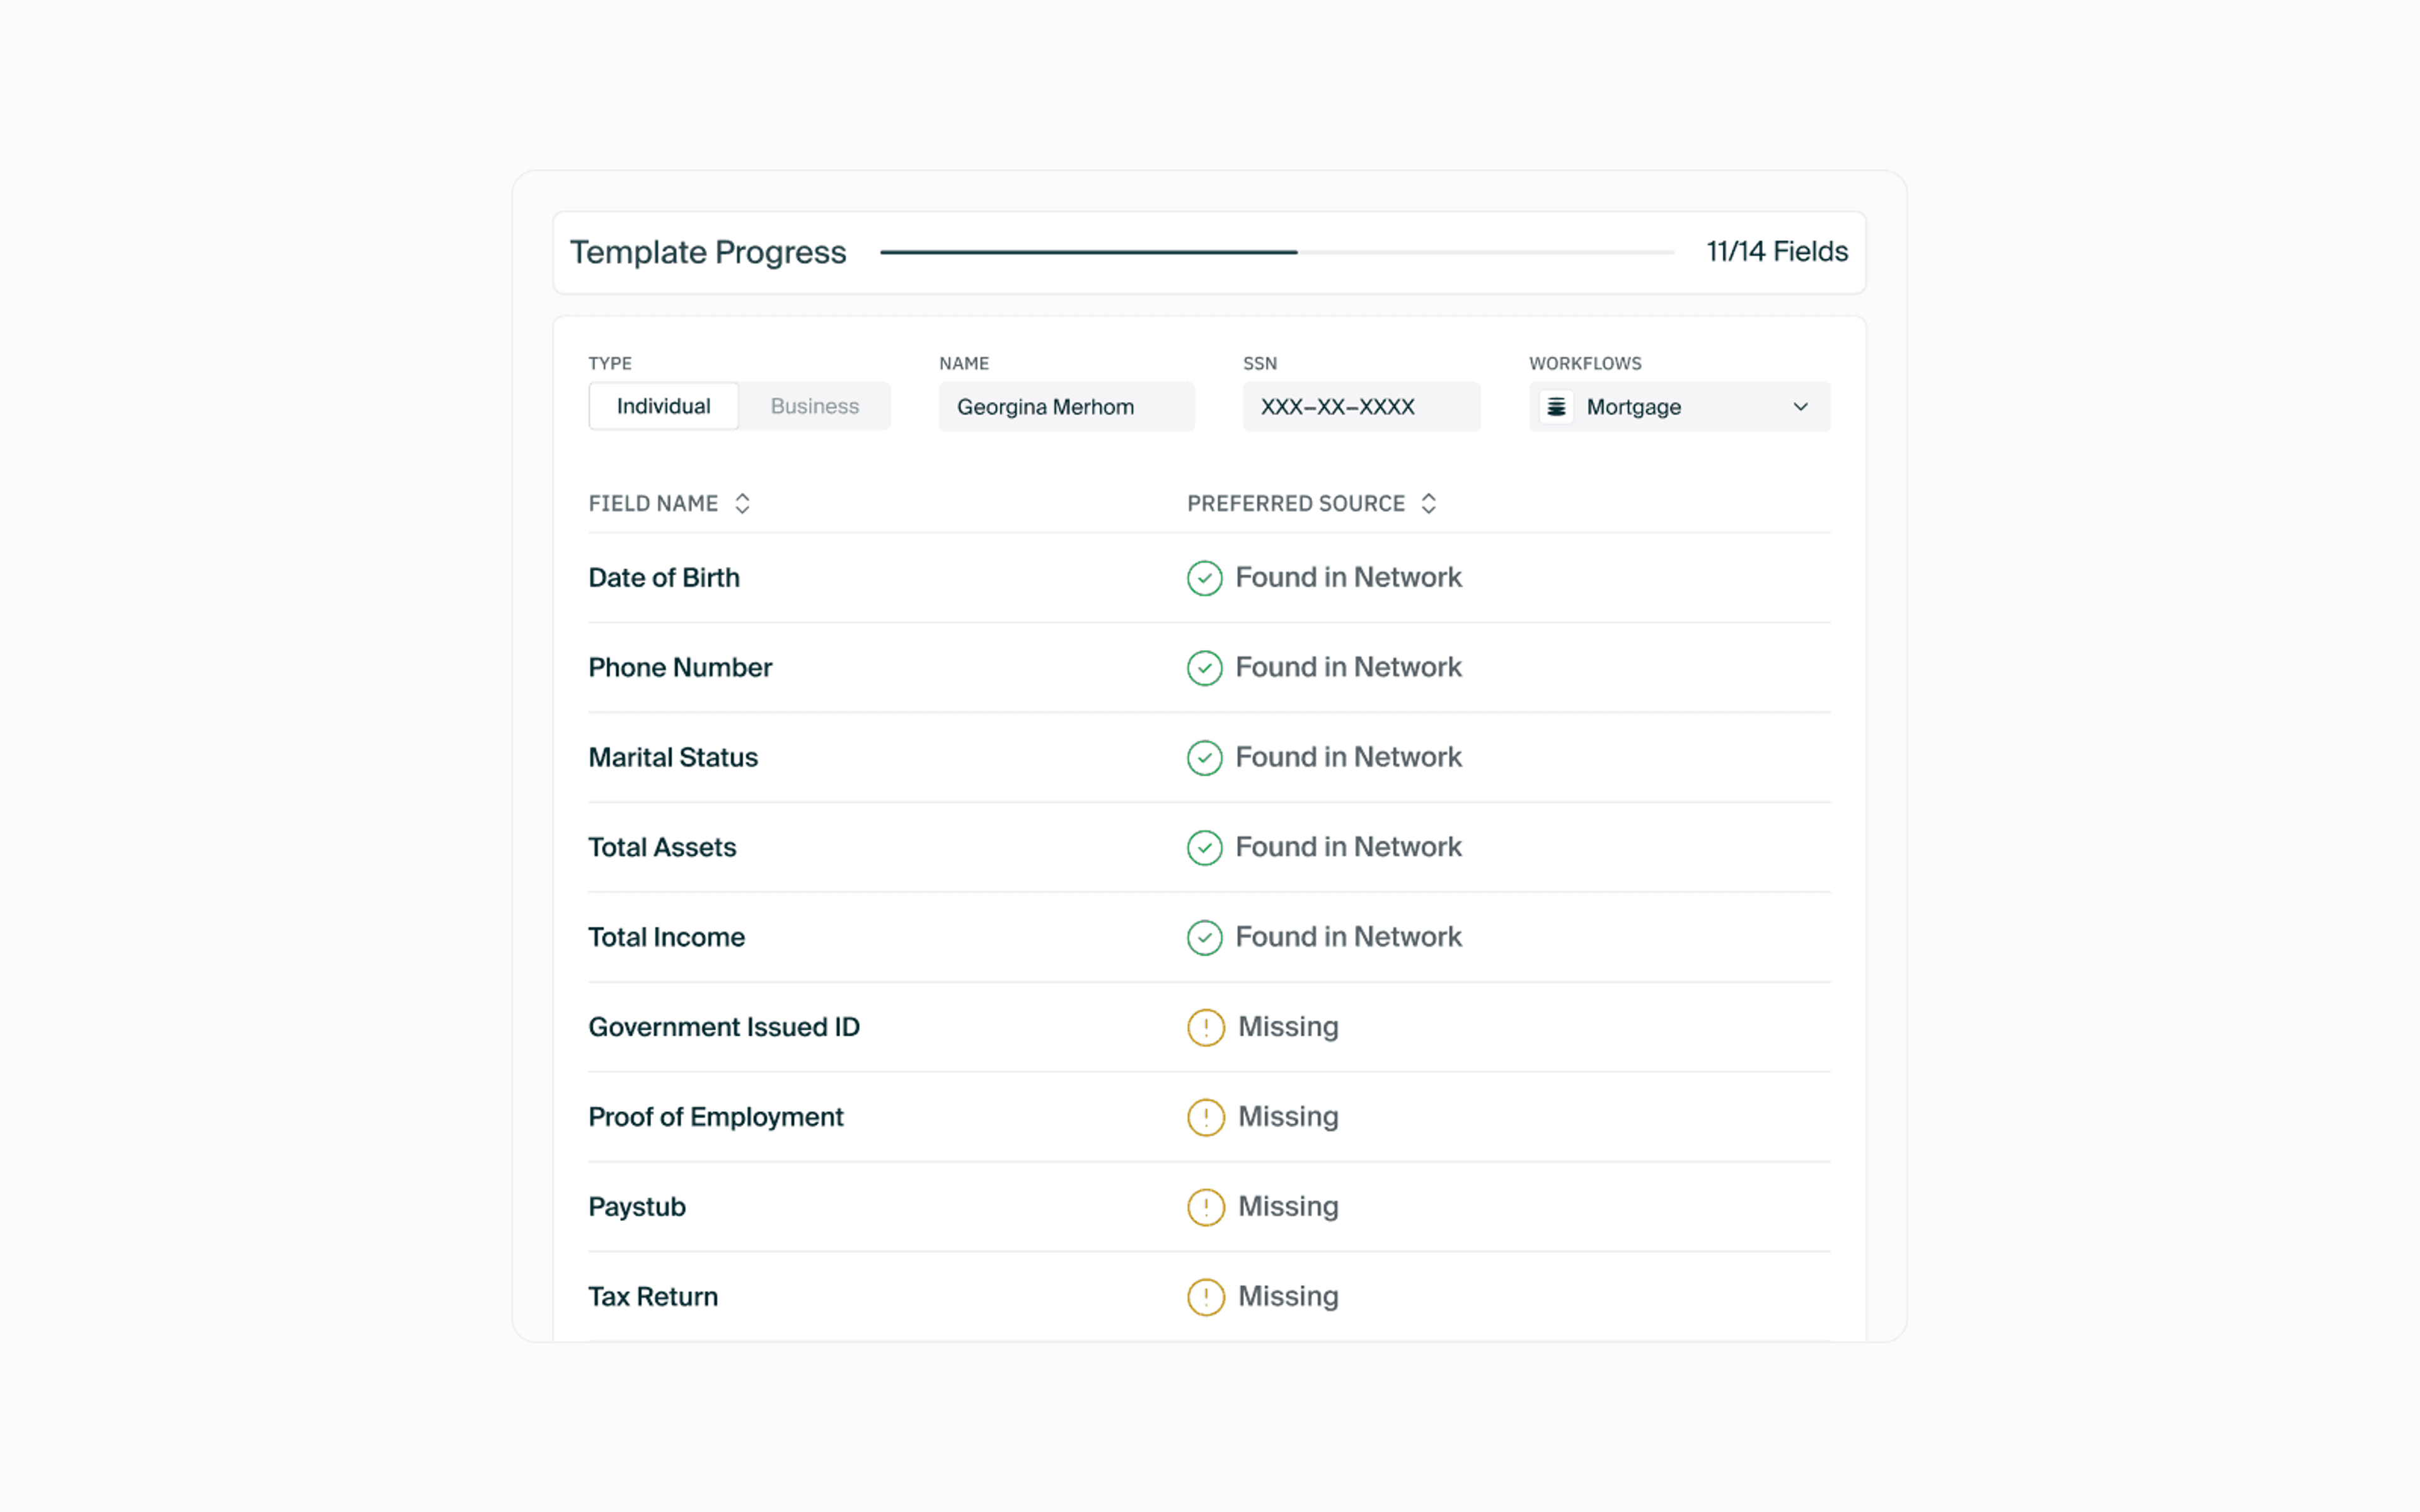Click Missing status for Government Issued ID

click(1288, 1027)
